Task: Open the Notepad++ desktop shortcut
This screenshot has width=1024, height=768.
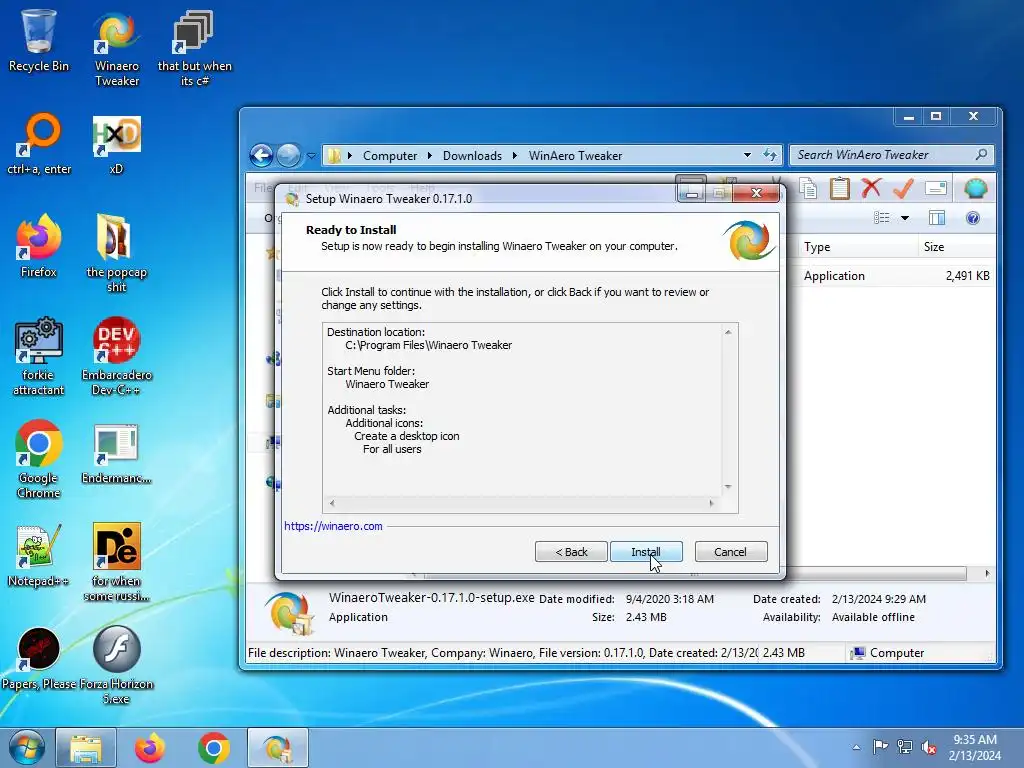Action: pyautogui.click(x=38, y=555)
